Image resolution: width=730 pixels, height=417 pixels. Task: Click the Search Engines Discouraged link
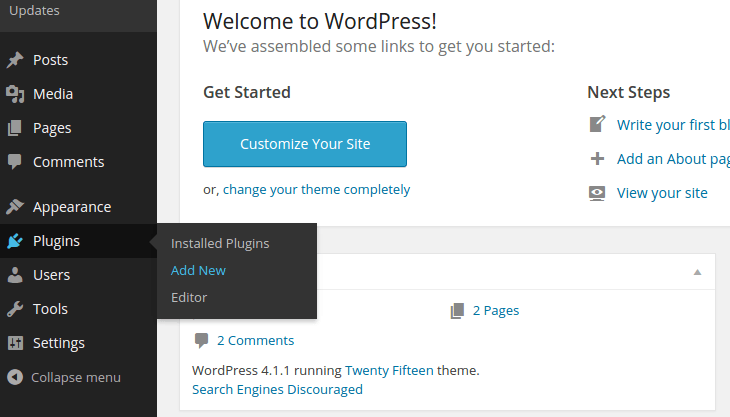(x=277, y=389)
